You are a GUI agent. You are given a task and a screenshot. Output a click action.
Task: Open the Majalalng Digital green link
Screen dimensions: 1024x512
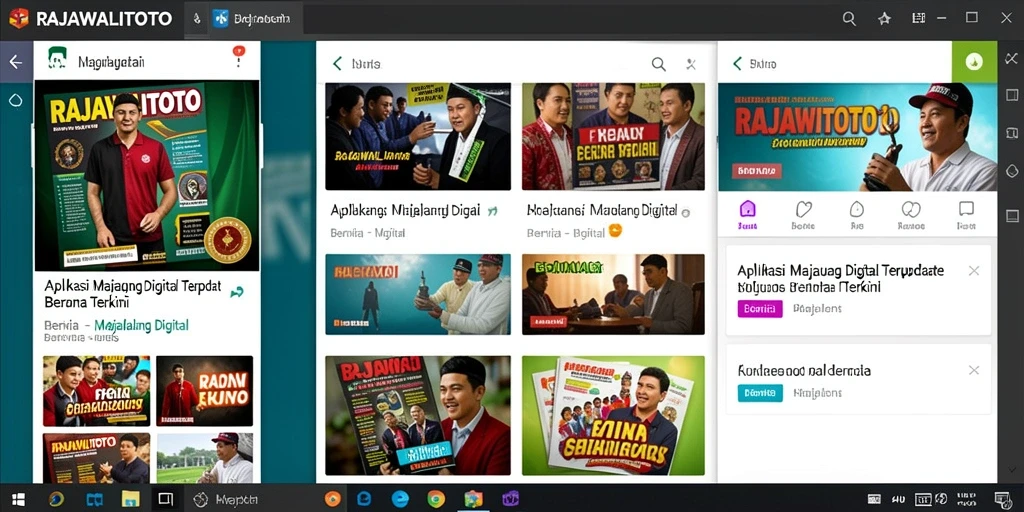pos(141,325)
